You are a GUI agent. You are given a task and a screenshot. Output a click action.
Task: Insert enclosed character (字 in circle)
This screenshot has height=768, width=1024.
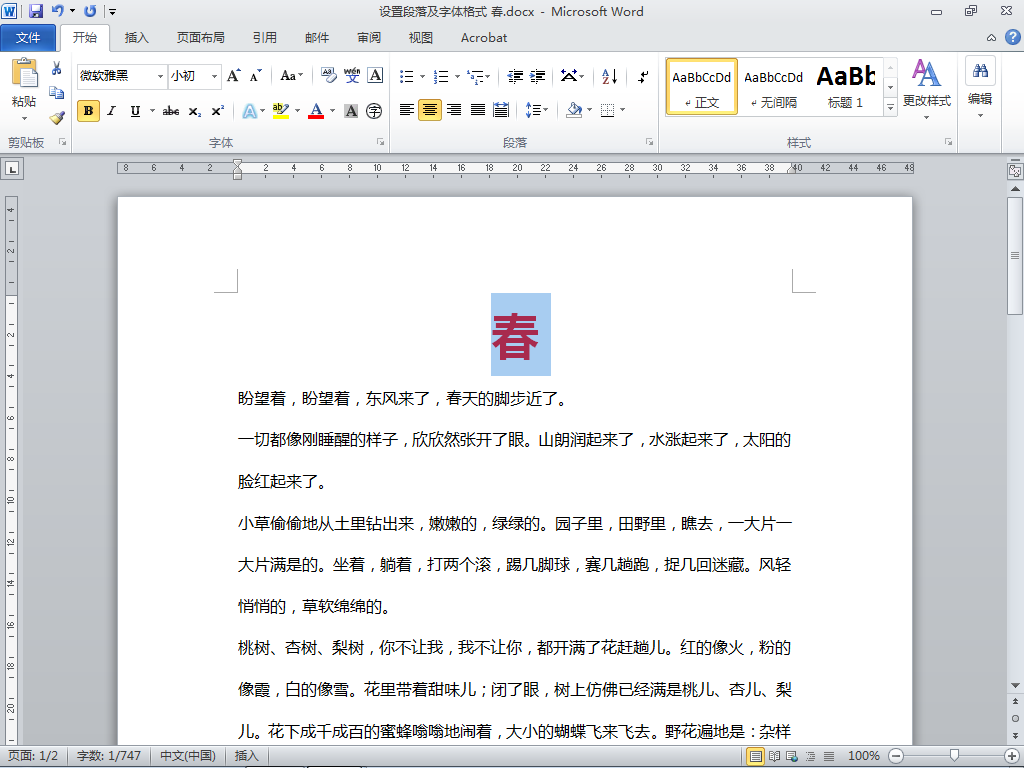[x=374, y=111]
